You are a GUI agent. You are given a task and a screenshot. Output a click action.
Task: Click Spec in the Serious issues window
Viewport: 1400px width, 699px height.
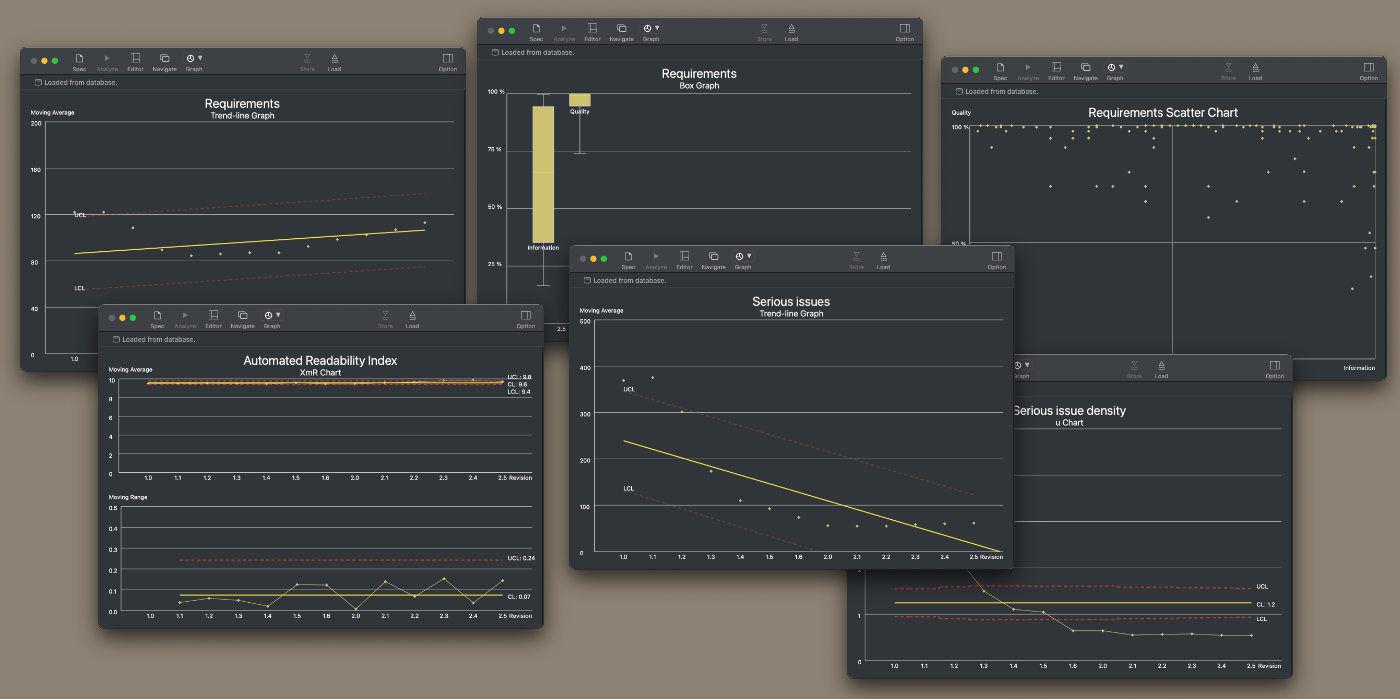pos(628,260)
